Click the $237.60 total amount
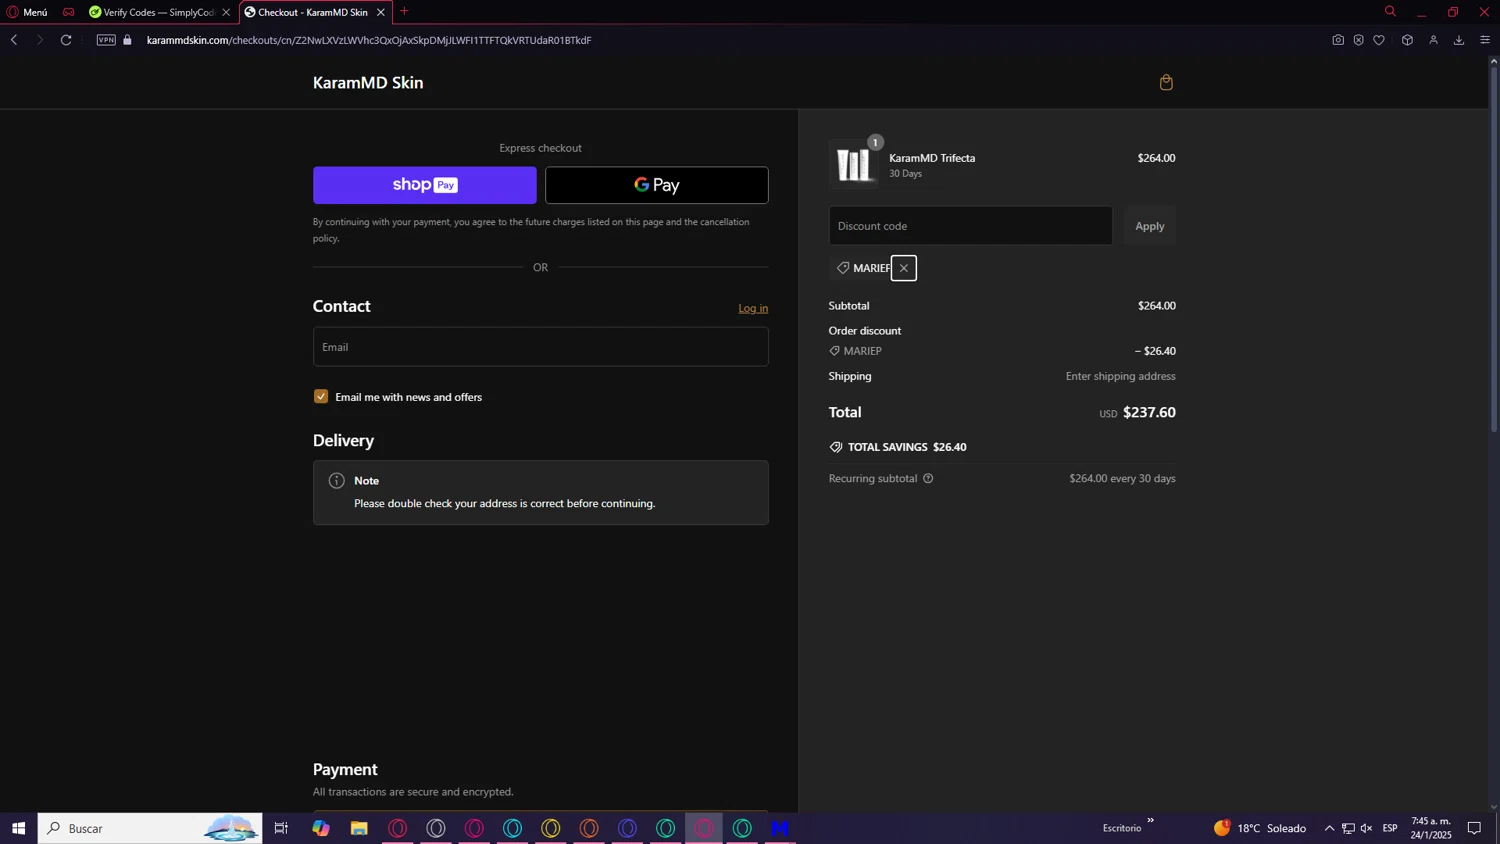The height and width of the screenshot is (844, 1500). click(1149, 412)
